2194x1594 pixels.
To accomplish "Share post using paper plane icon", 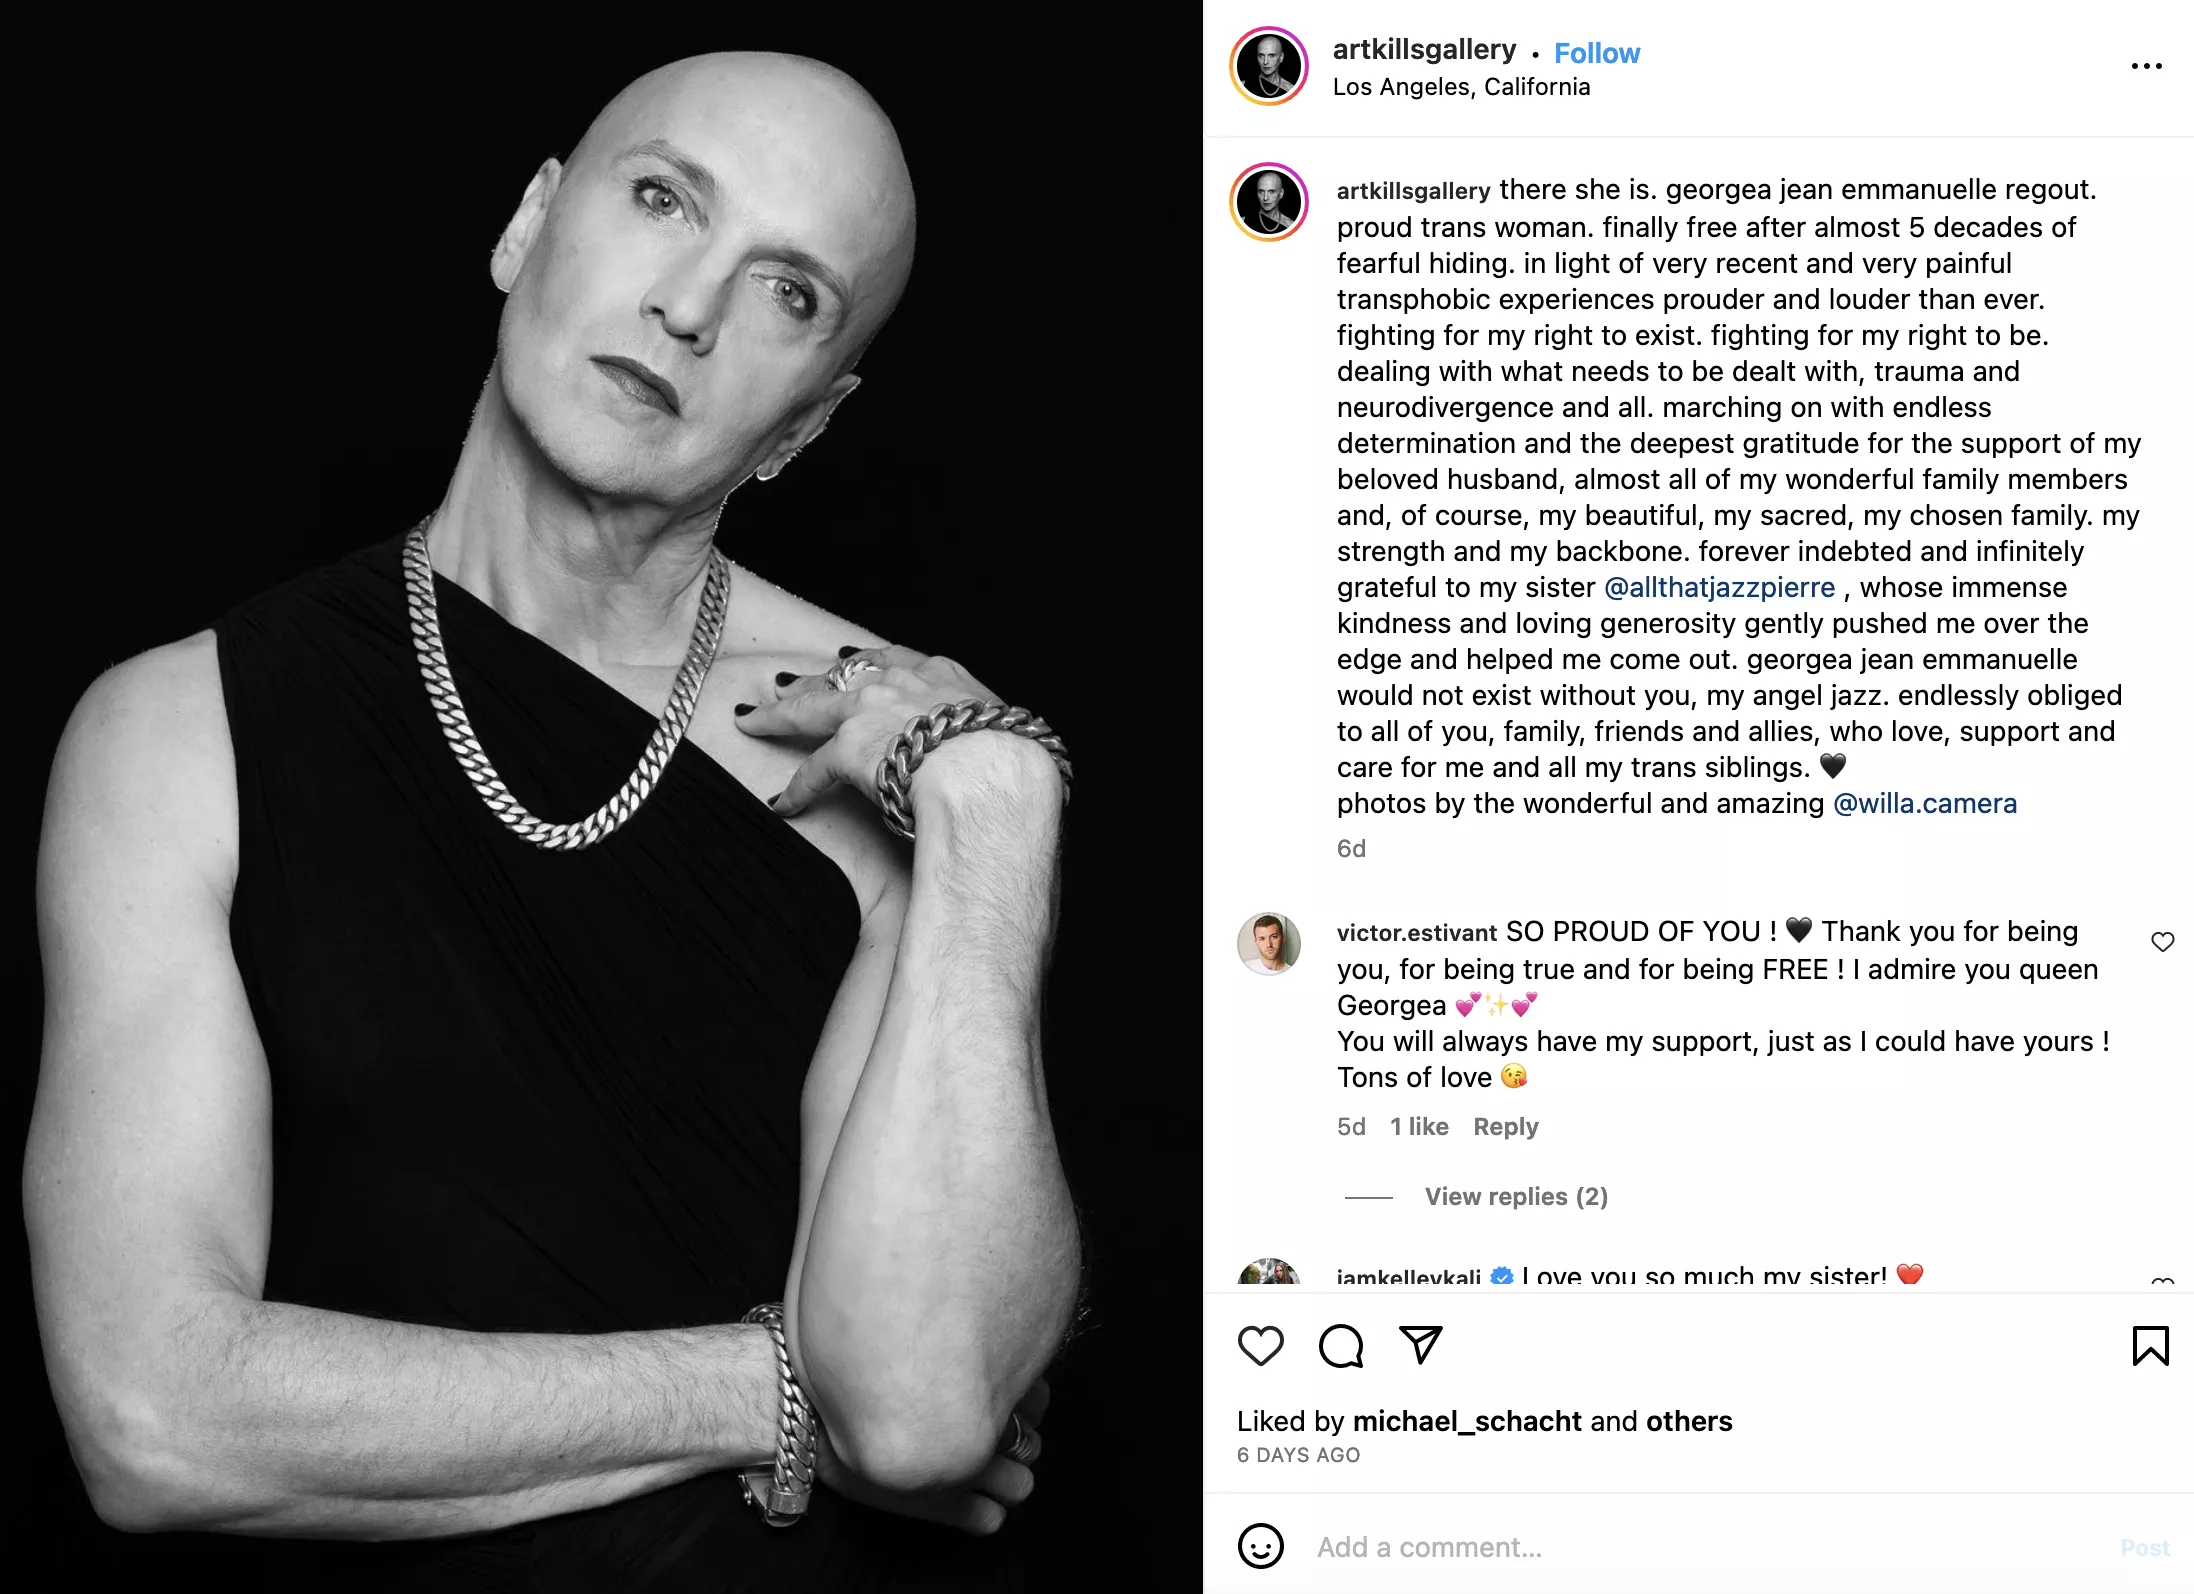I will tap(1420, 1345).
